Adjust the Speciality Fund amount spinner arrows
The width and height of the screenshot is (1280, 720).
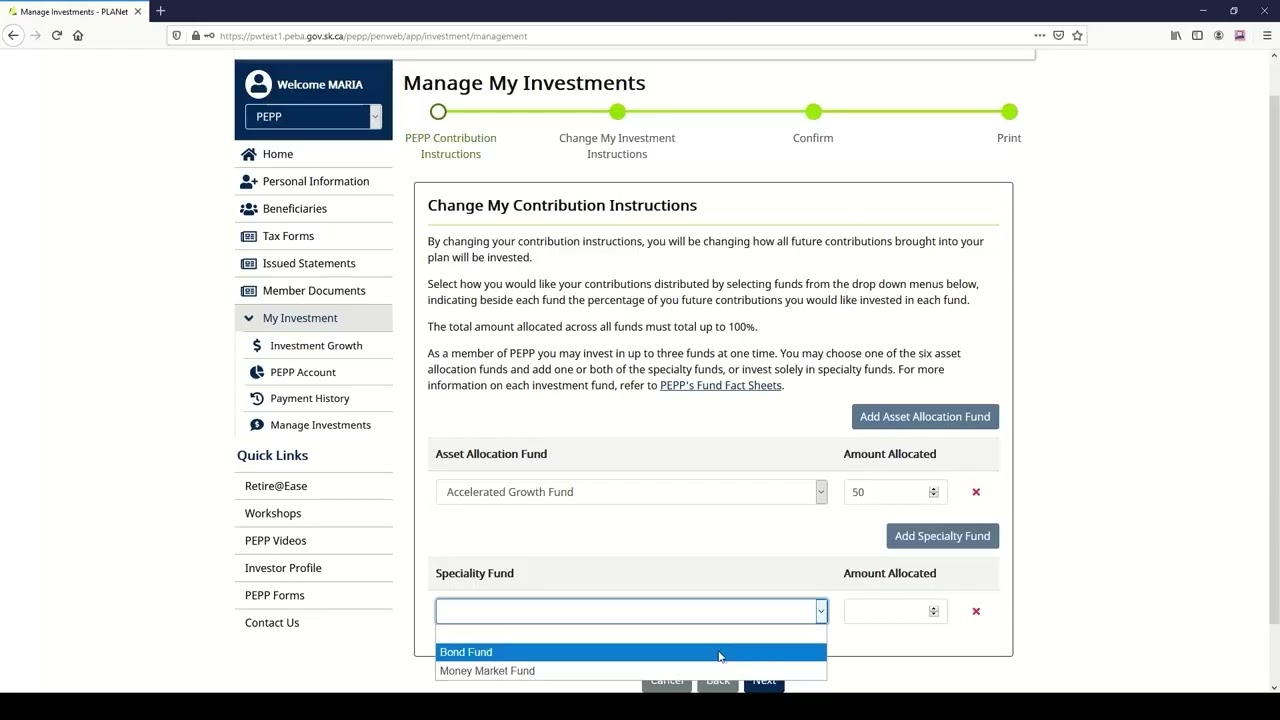[x=934, y=611]
